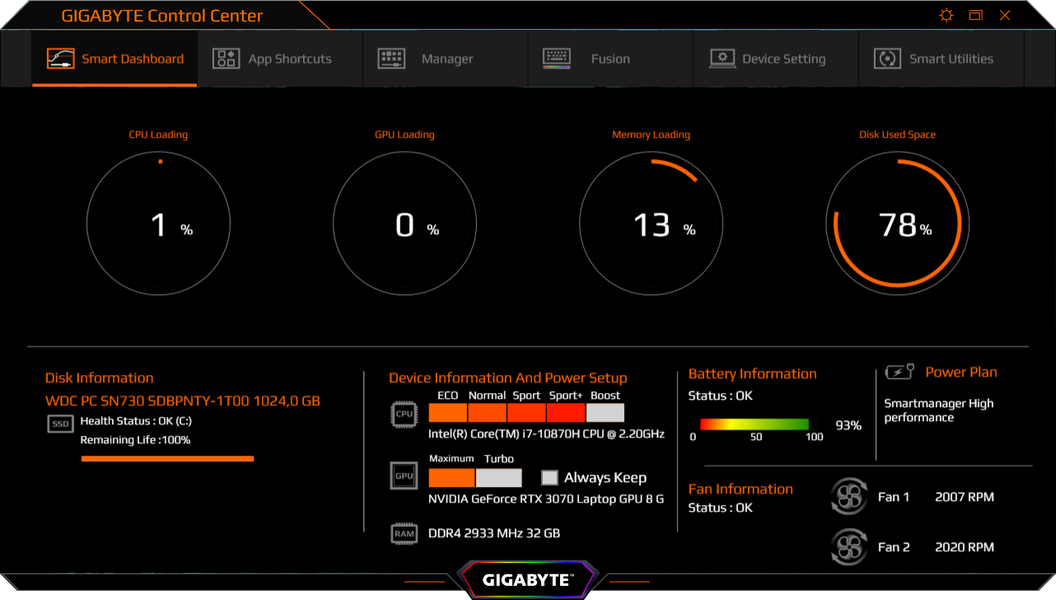Viewport: 1056px width, 600px height.
Task: Set CPU mode to Sport+
Action: click(566, 412)
